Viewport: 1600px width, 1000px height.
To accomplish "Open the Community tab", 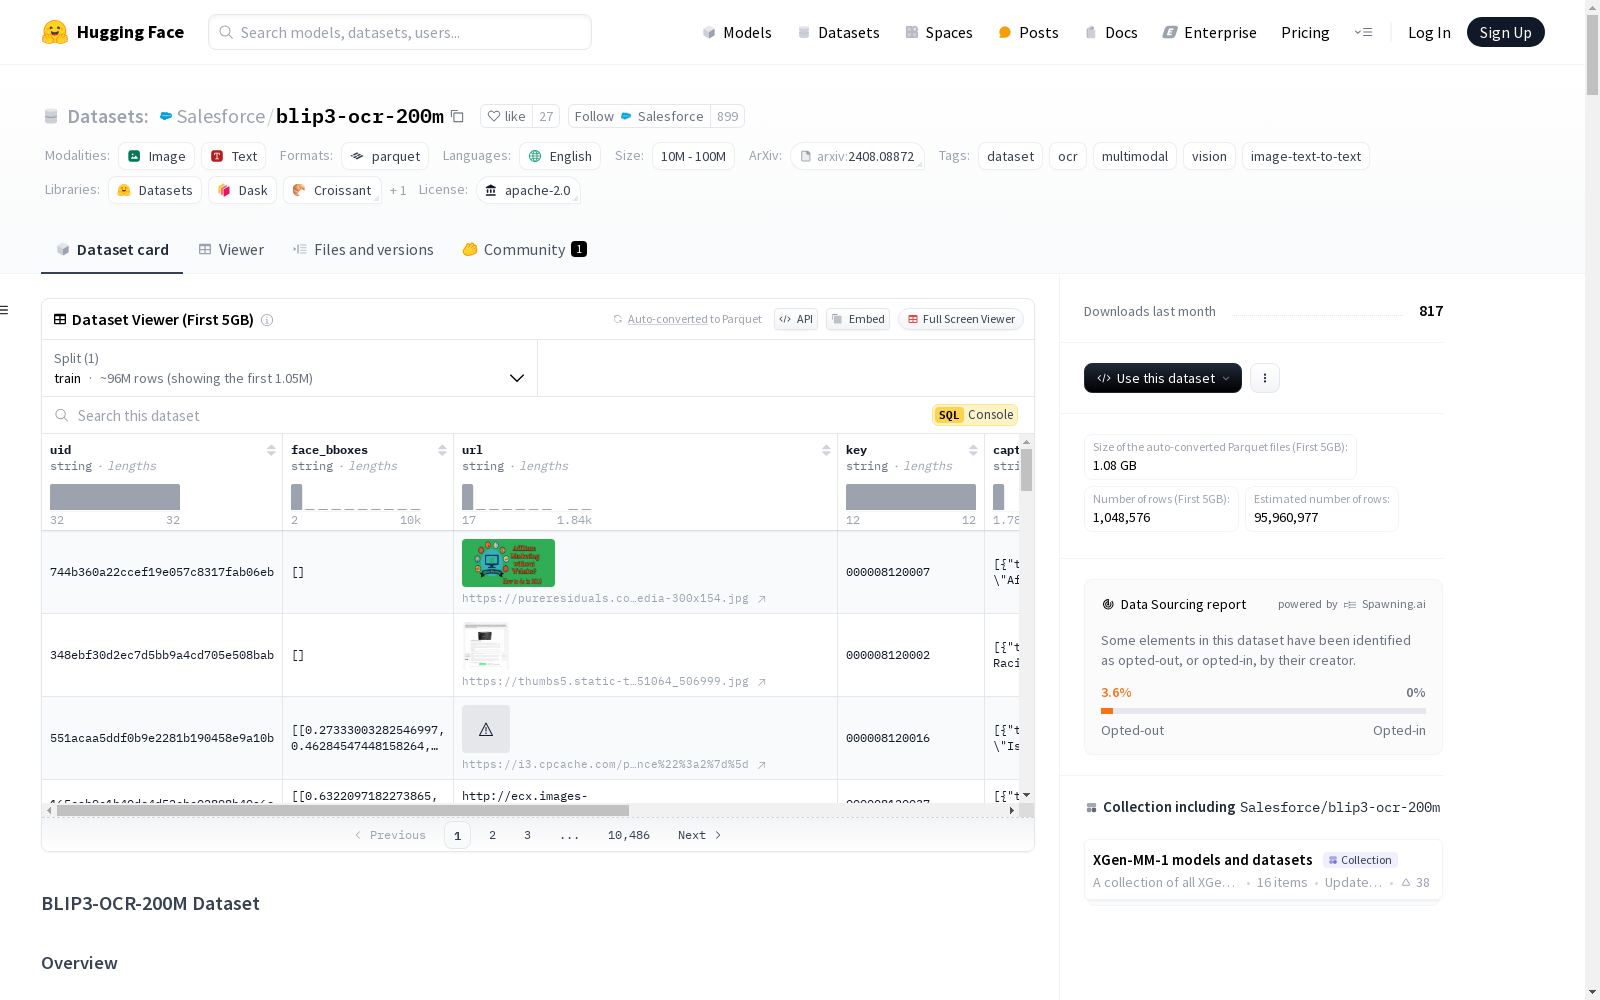I will click(x=524, y=250).
